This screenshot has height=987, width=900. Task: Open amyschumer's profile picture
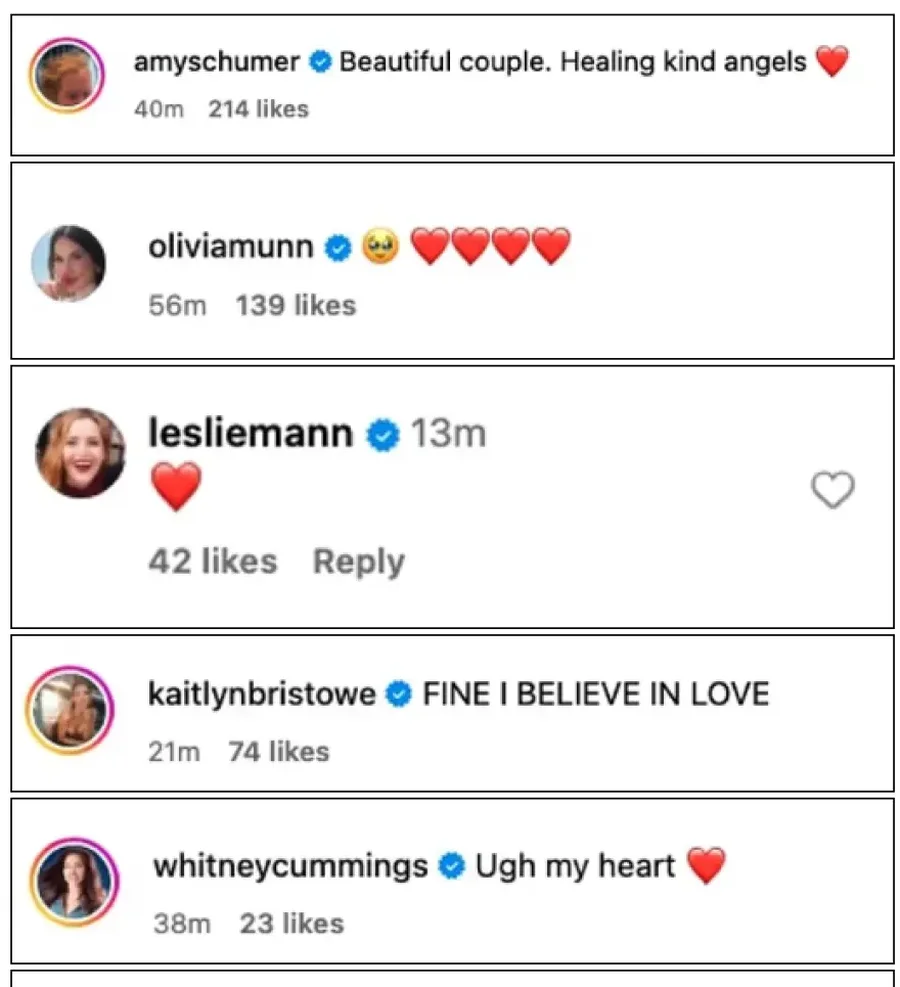tap(68, 77)
